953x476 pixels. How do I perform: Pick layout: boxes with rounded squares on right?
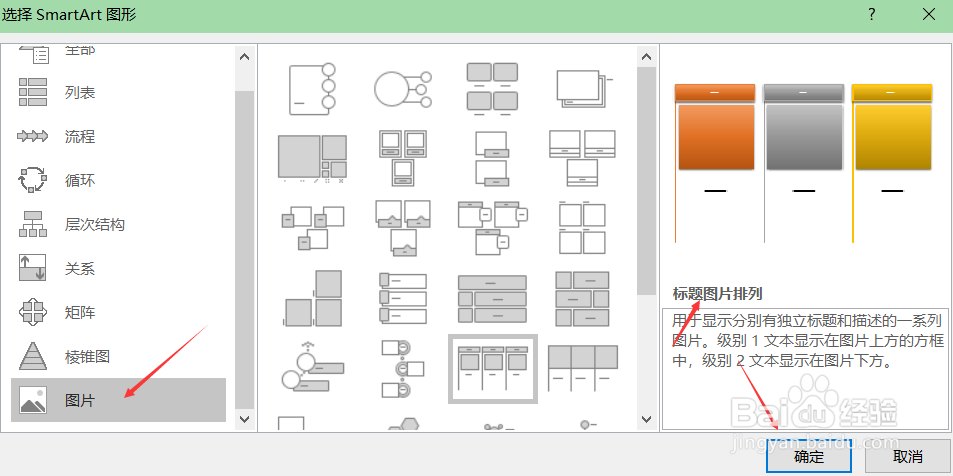point(492,227)
